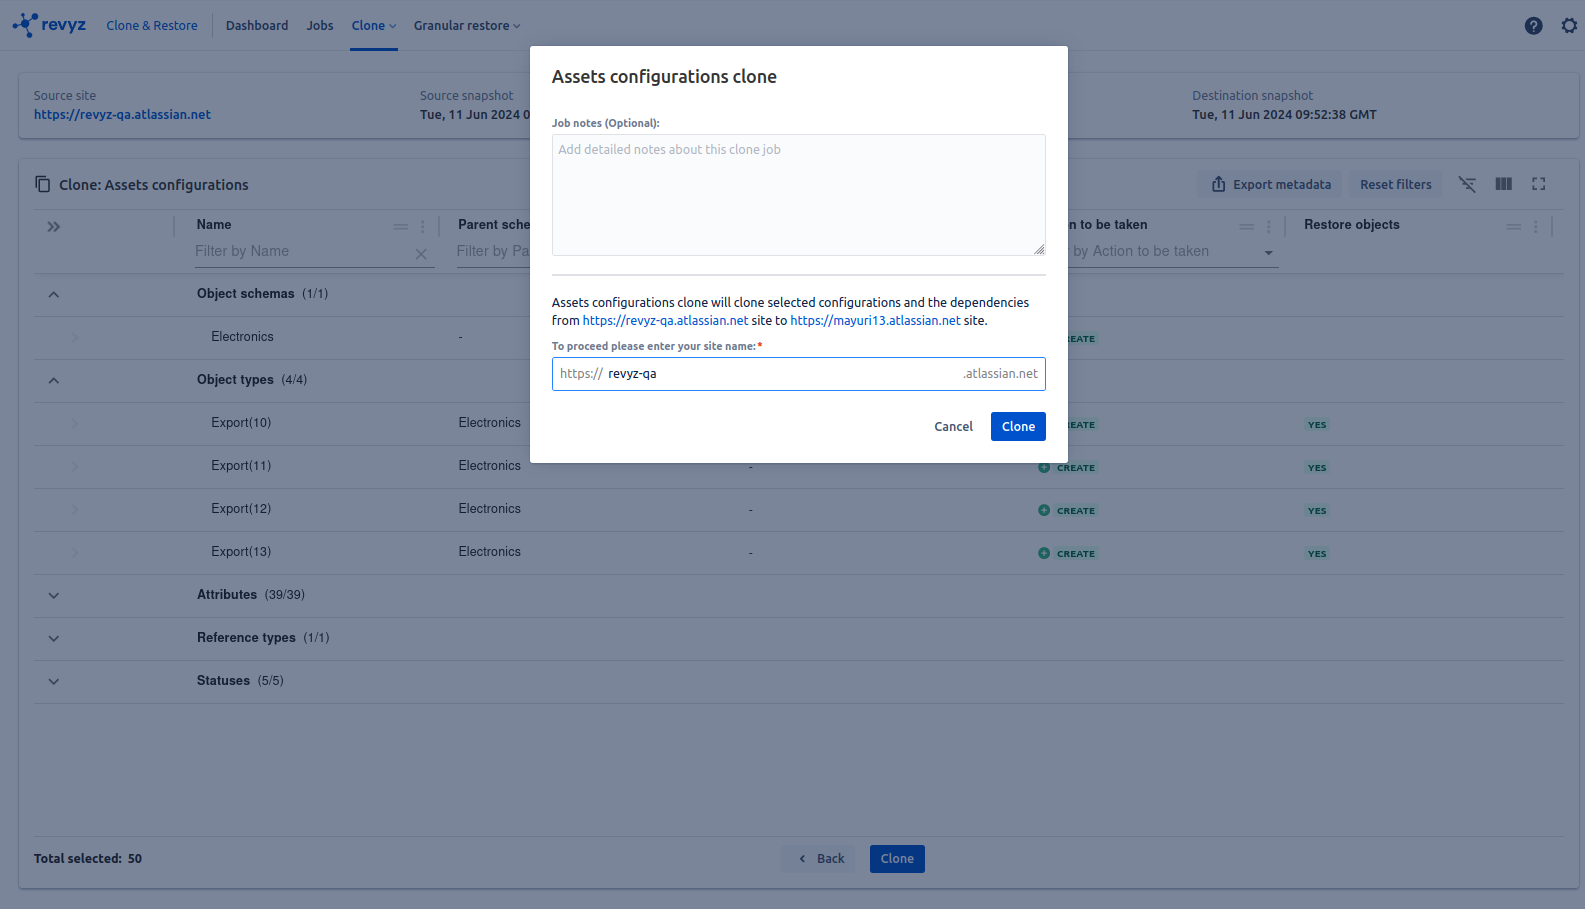Open Action to be taken column menu
The width and height of the screenshot is (1585, 910).
pyautogui.click(x=1269, y=227)
